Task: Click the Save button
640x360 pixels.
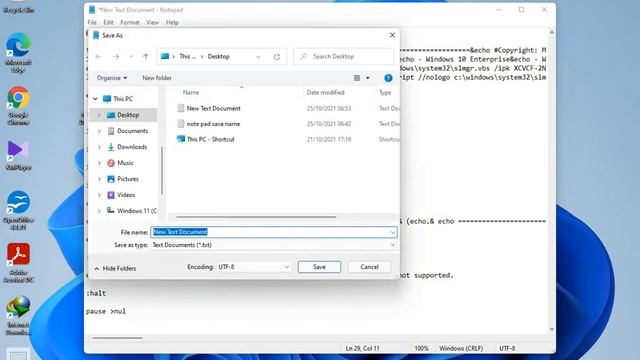Action: [319, 267]
